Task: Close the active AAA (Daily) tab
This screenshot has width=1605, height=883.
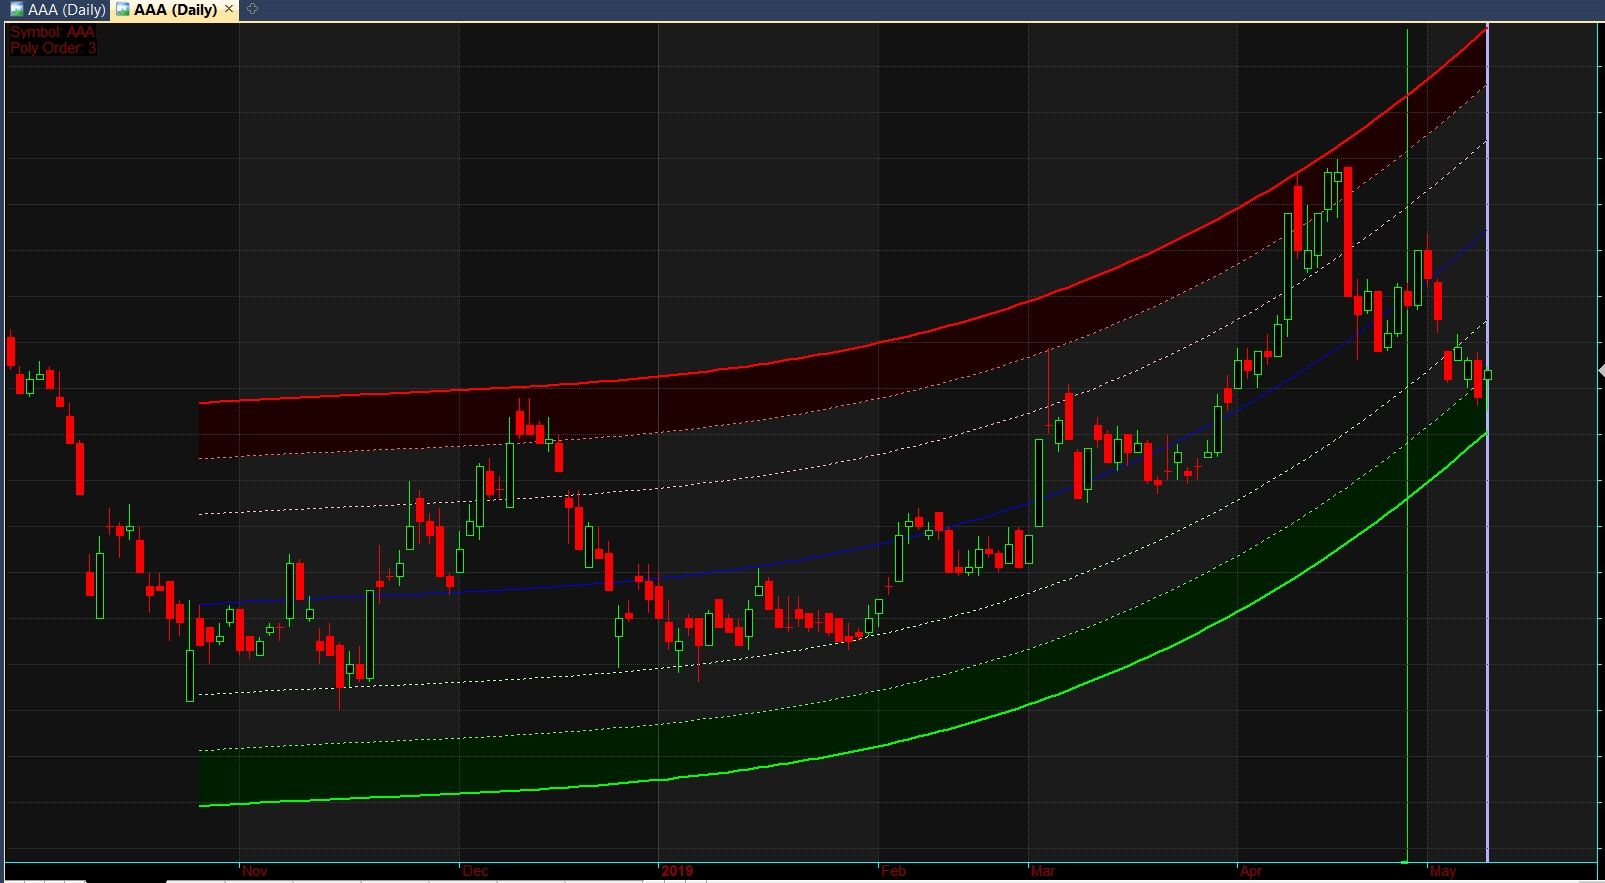Action: coord(229,9)
